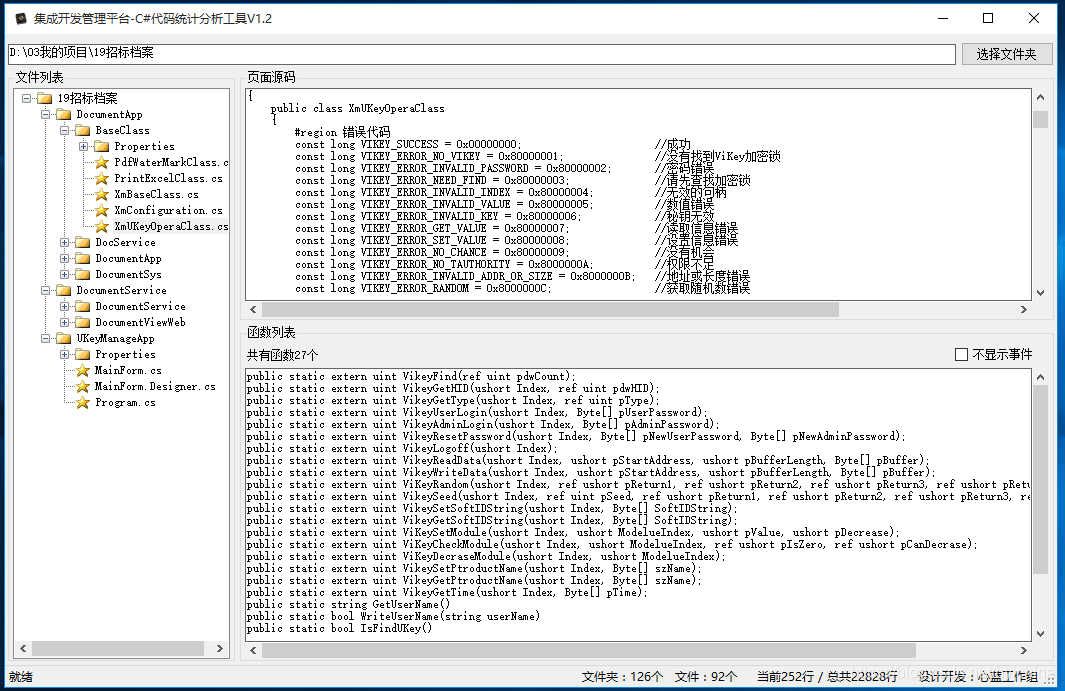Click right arrow of source code horizontal scrollbar
This screenshot has width=1065, height=691.
(1024, 310)
